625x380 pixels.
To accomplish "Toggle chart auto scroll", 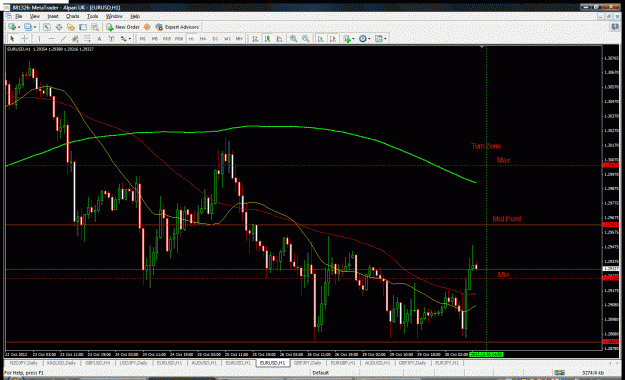I will coord(320,39).
